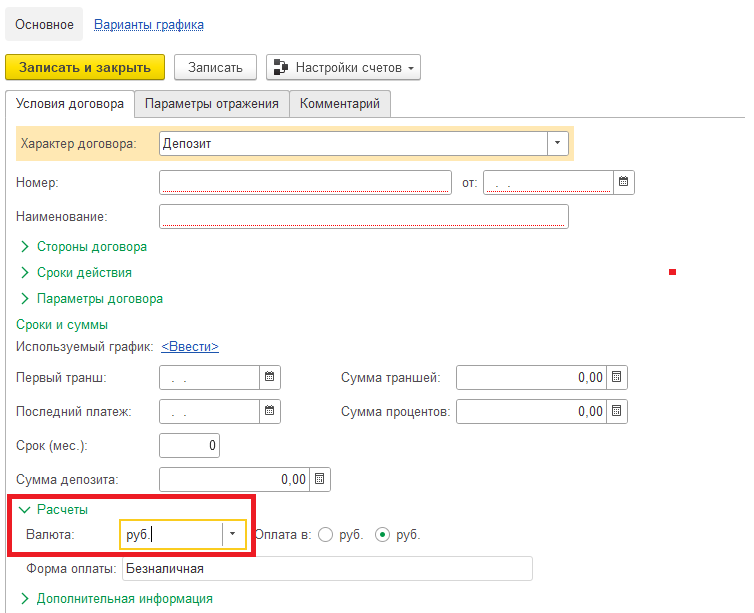Open calendar for Последний платеж date
This screenshot has width=754, height=613.
[270, 412]
